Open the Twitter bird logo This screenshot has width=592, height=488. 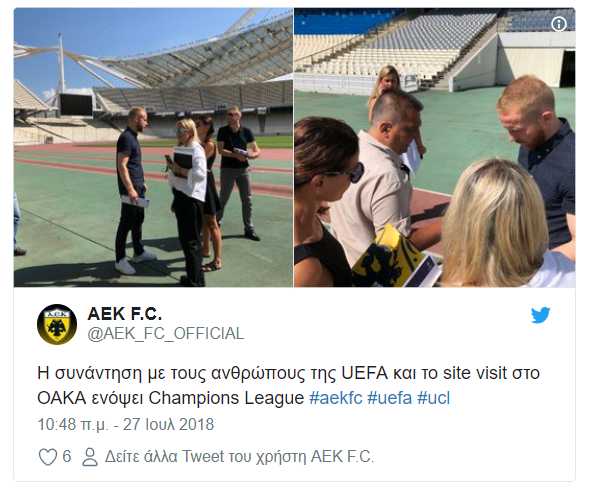(540, 316)
